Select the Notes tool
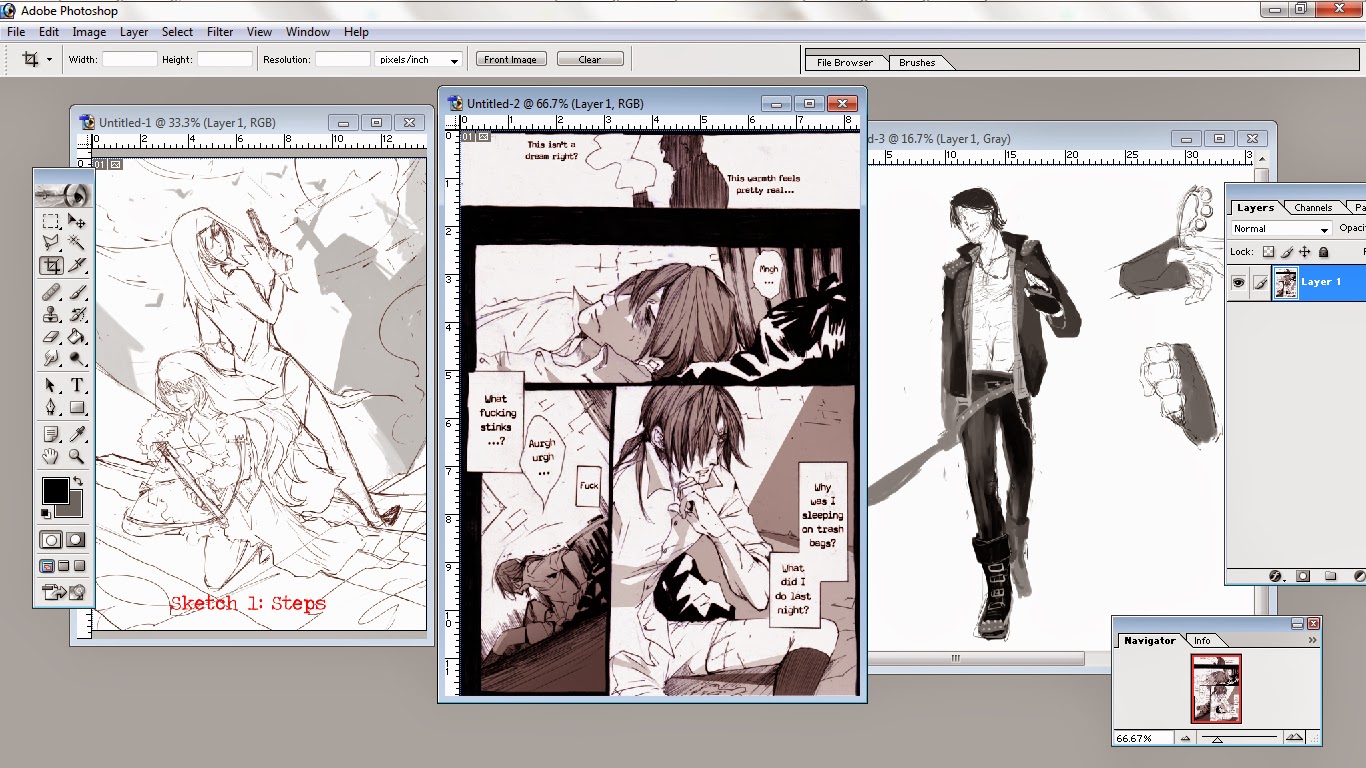 51,434
